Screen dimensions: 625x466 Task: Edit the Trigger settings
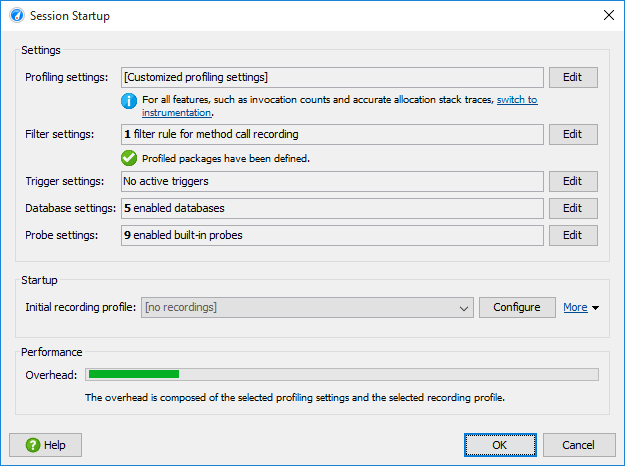pyautogui.click(x=573, y=181)
